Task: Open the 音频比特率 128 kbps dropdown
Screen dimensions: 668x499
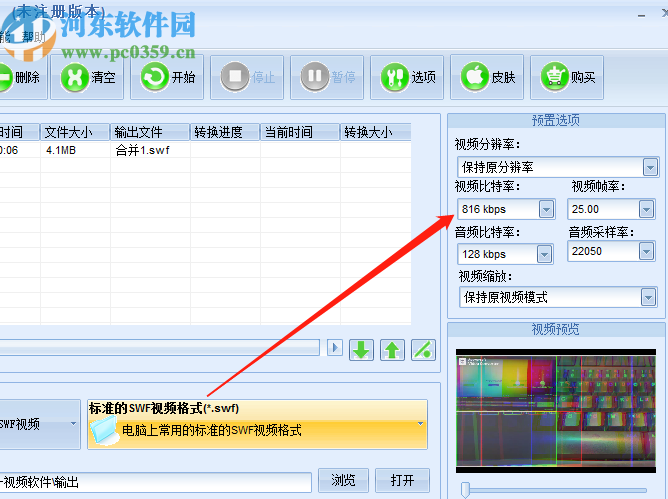Action: point(544,254)
